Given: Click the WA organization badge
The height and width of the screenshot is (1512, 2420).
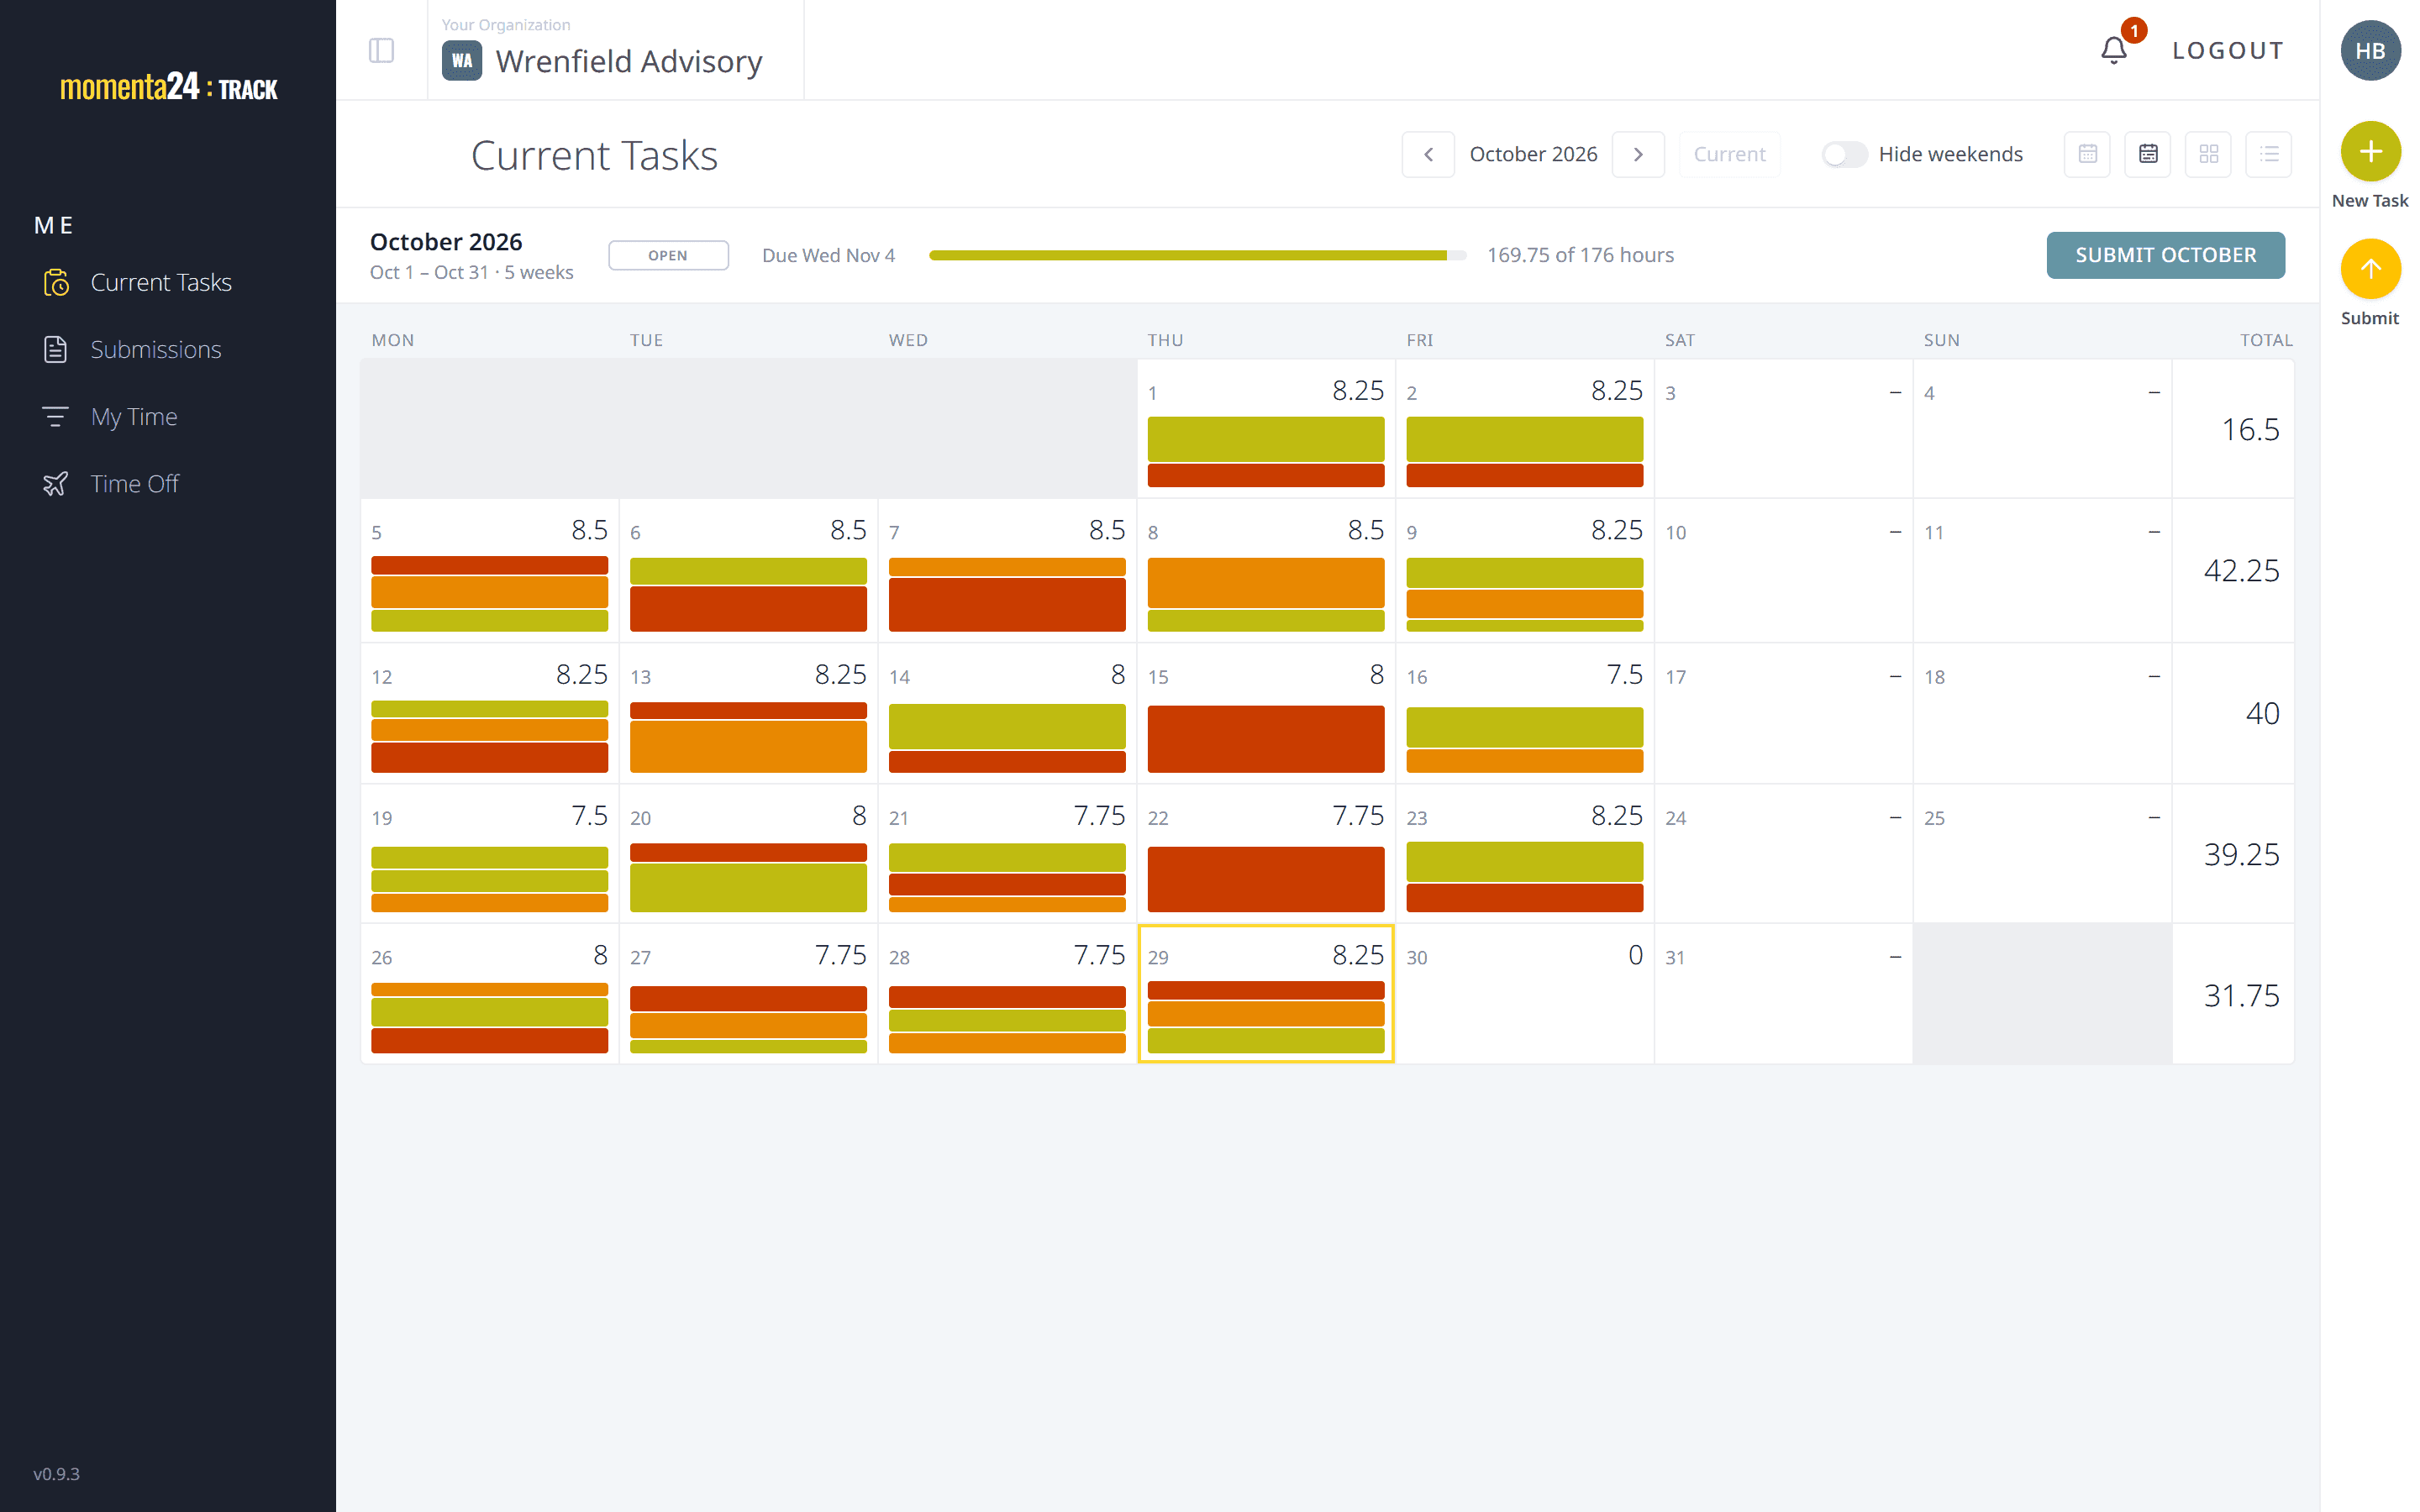Looking at the screenshot, I should pyautogui.click(x=462, y=61).
